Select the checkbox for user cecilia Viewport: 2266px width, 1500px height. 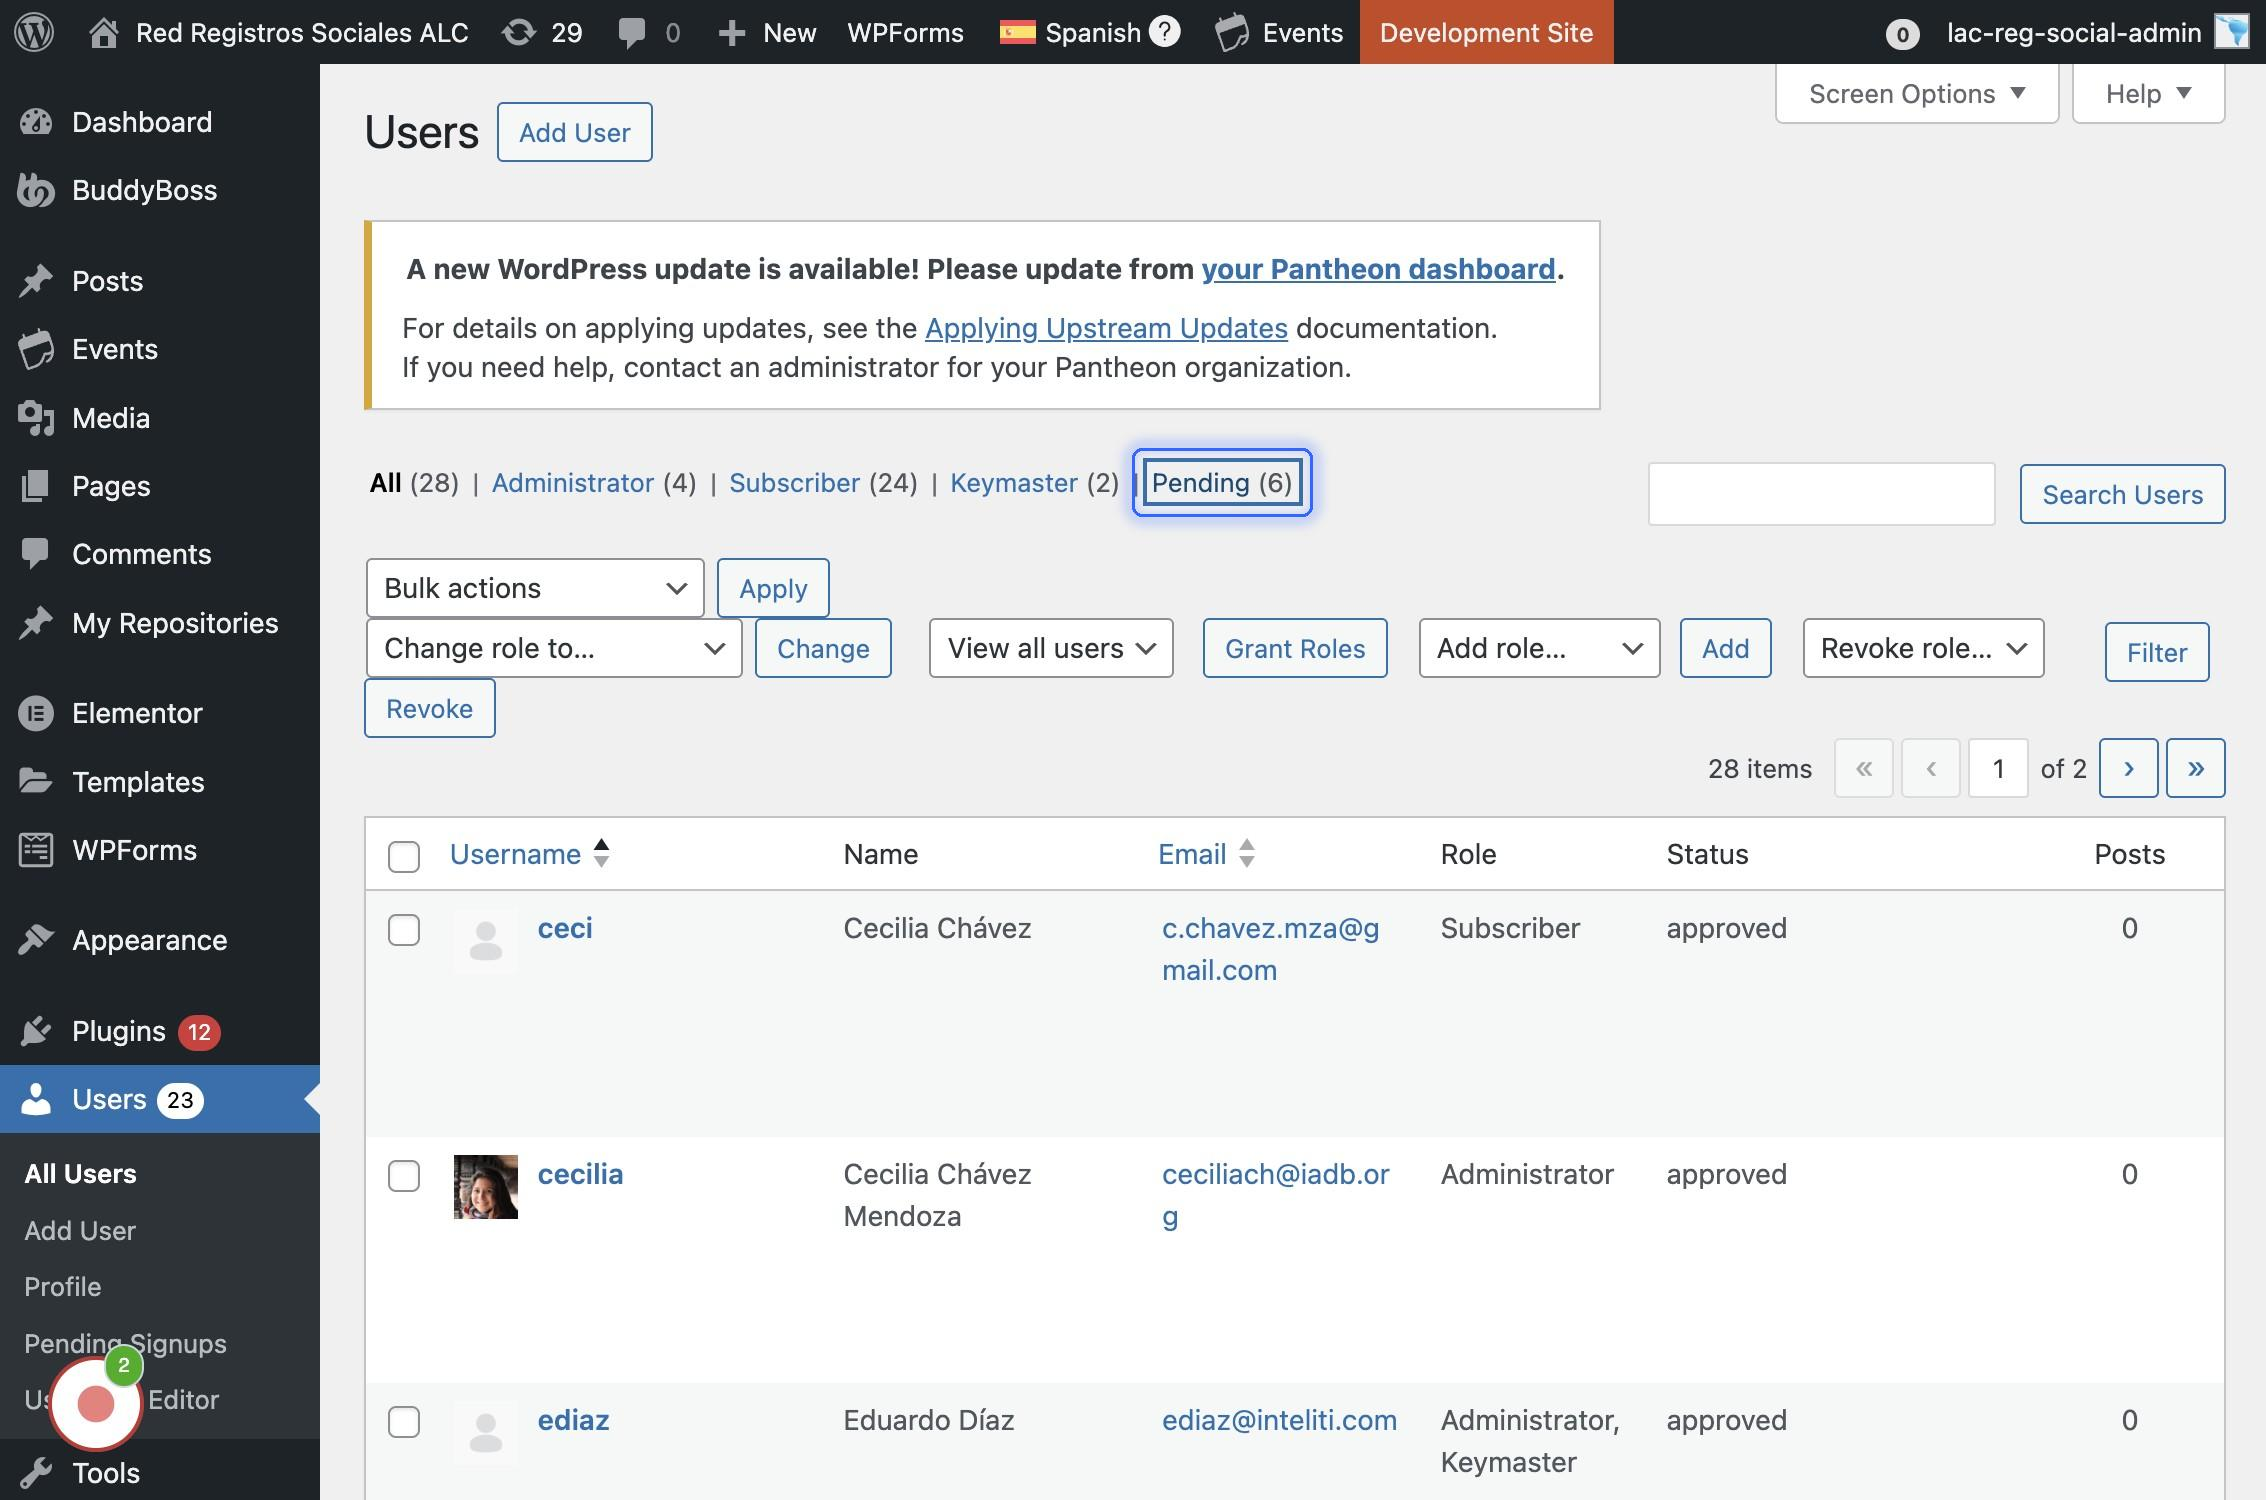click(x=404, y=1176)
